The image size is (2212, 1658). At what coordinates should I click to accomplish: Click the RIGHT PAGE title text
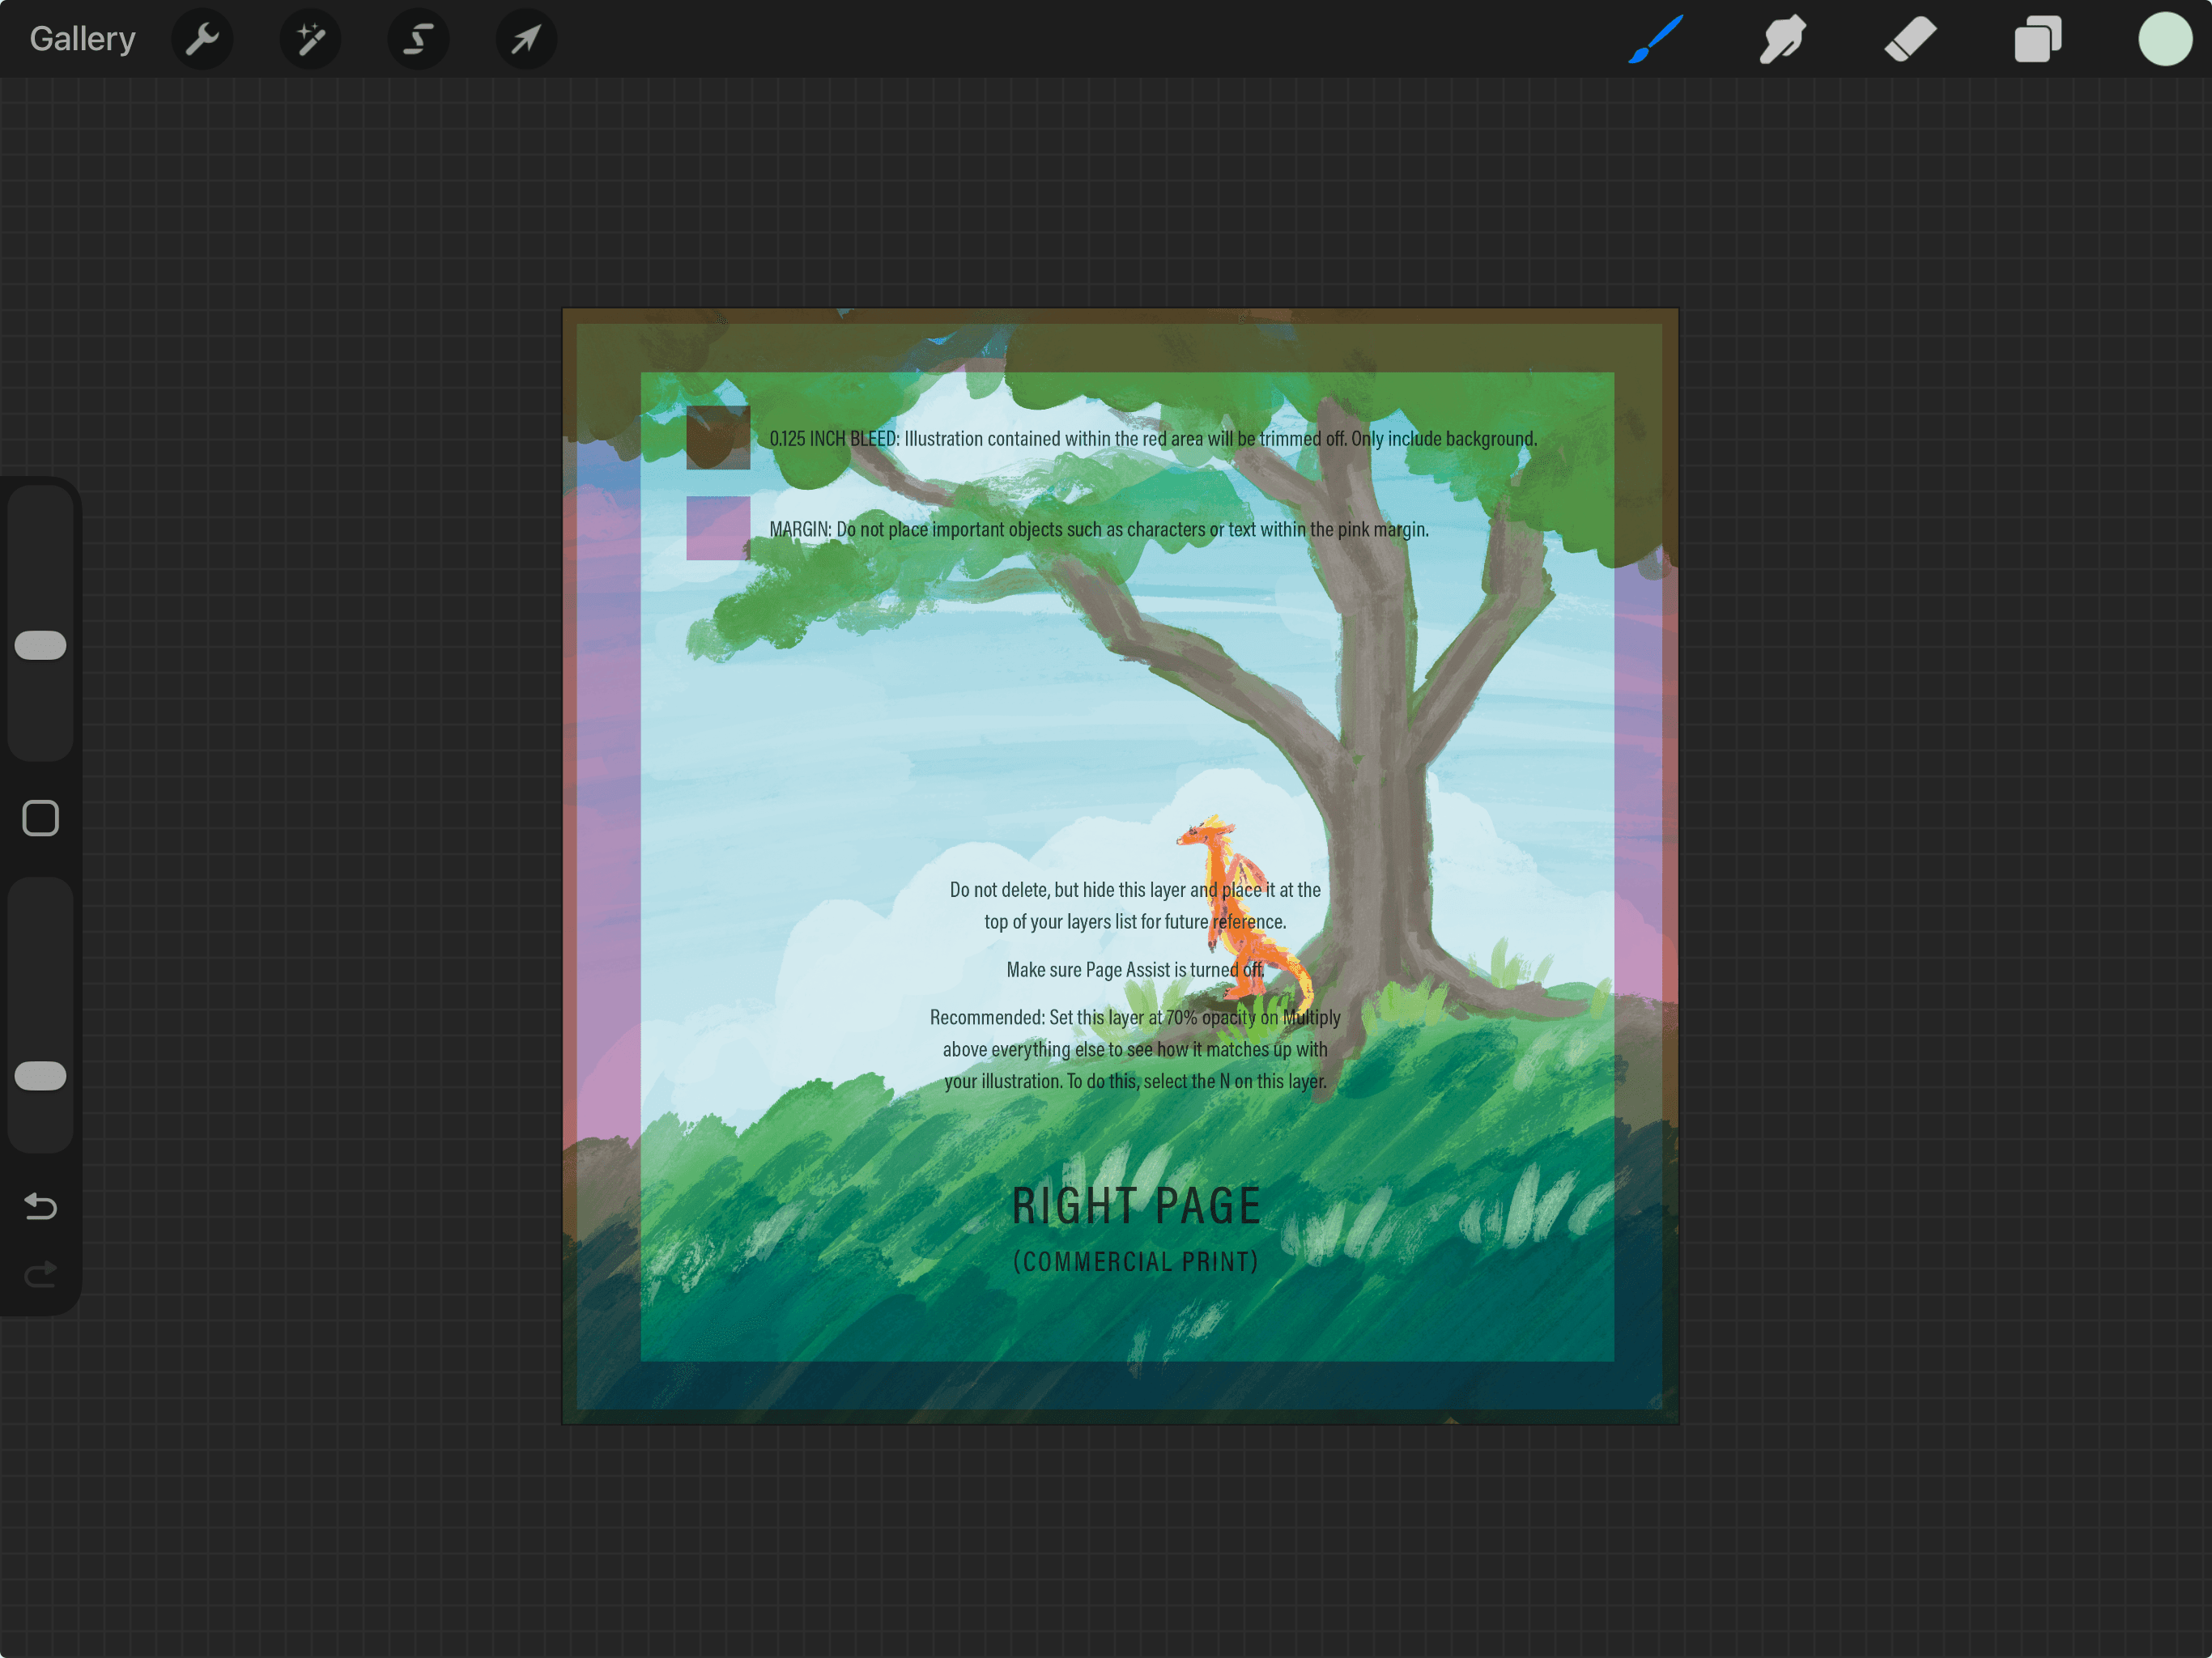point(1135,1205)
